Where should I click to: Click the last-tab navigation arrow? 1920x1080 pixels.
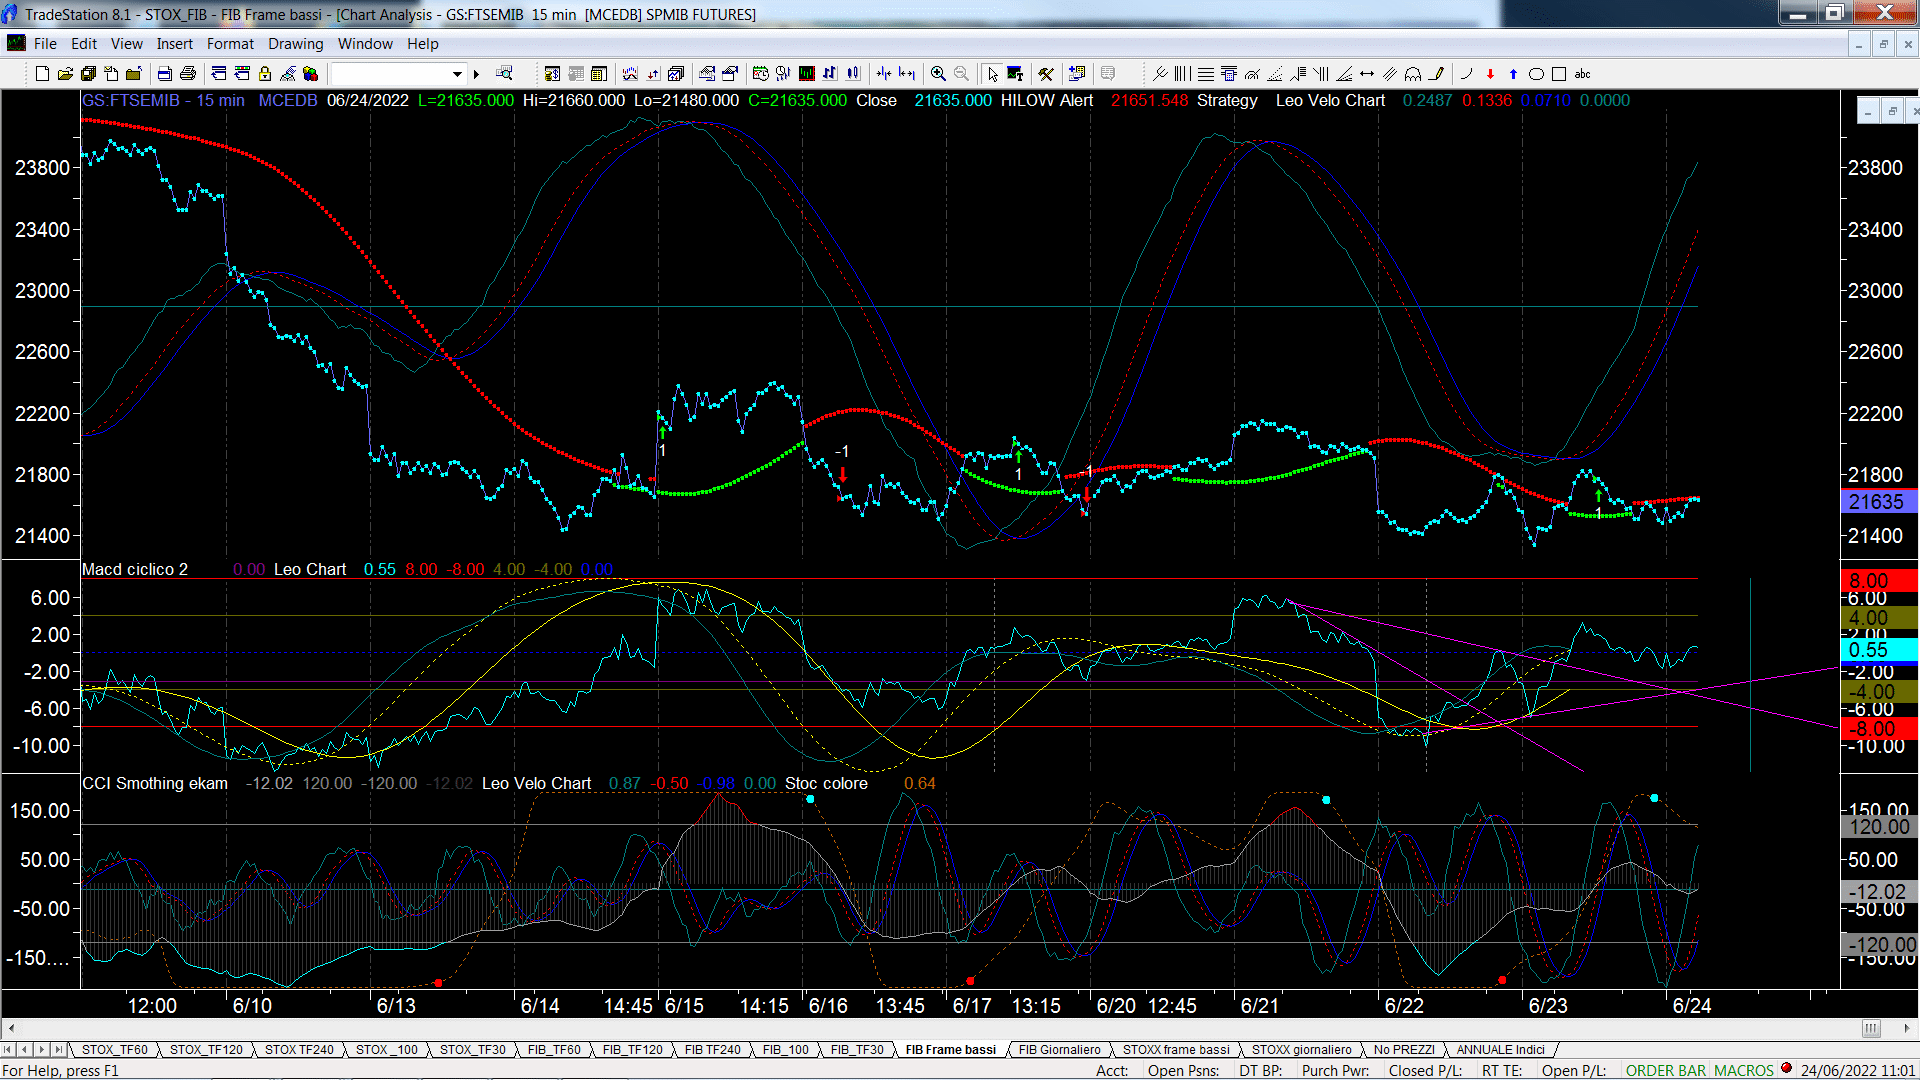(x=58, y=1050)
